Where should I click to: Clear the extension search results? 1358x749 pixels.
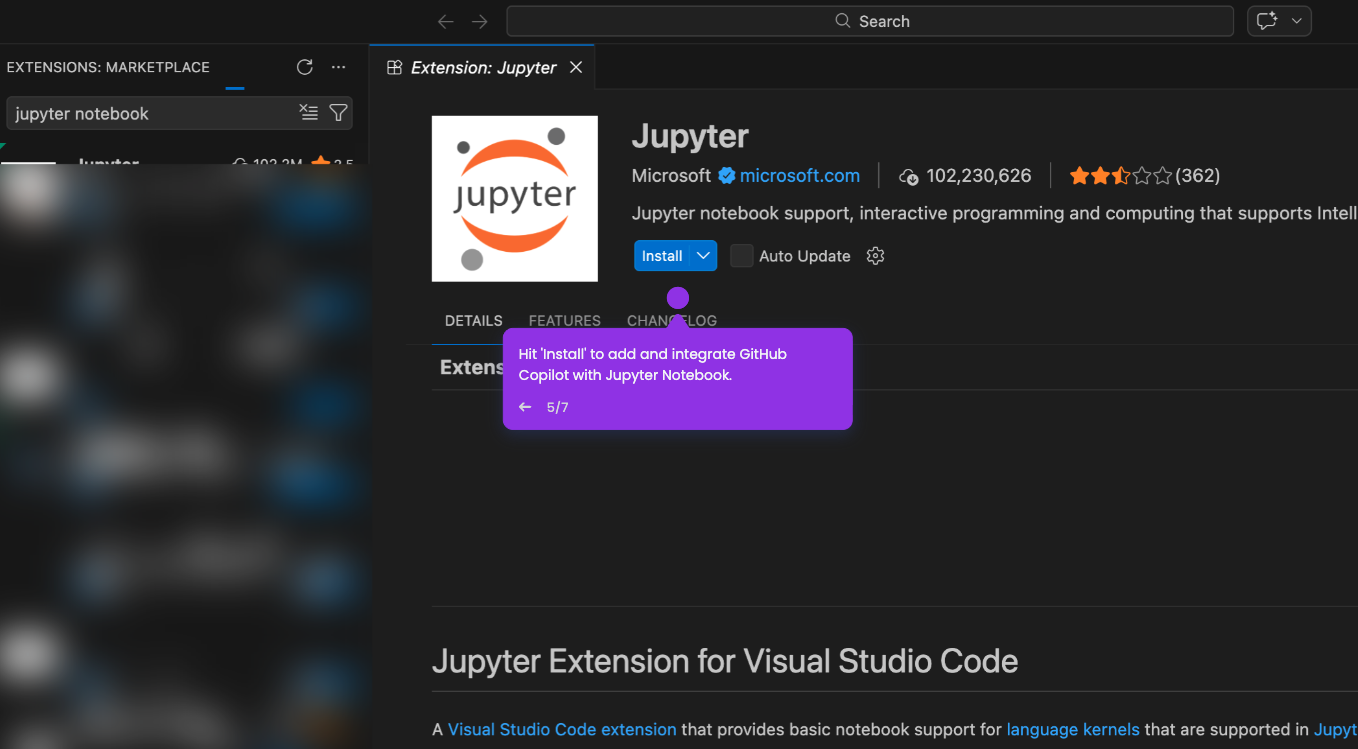click(309, 113)
